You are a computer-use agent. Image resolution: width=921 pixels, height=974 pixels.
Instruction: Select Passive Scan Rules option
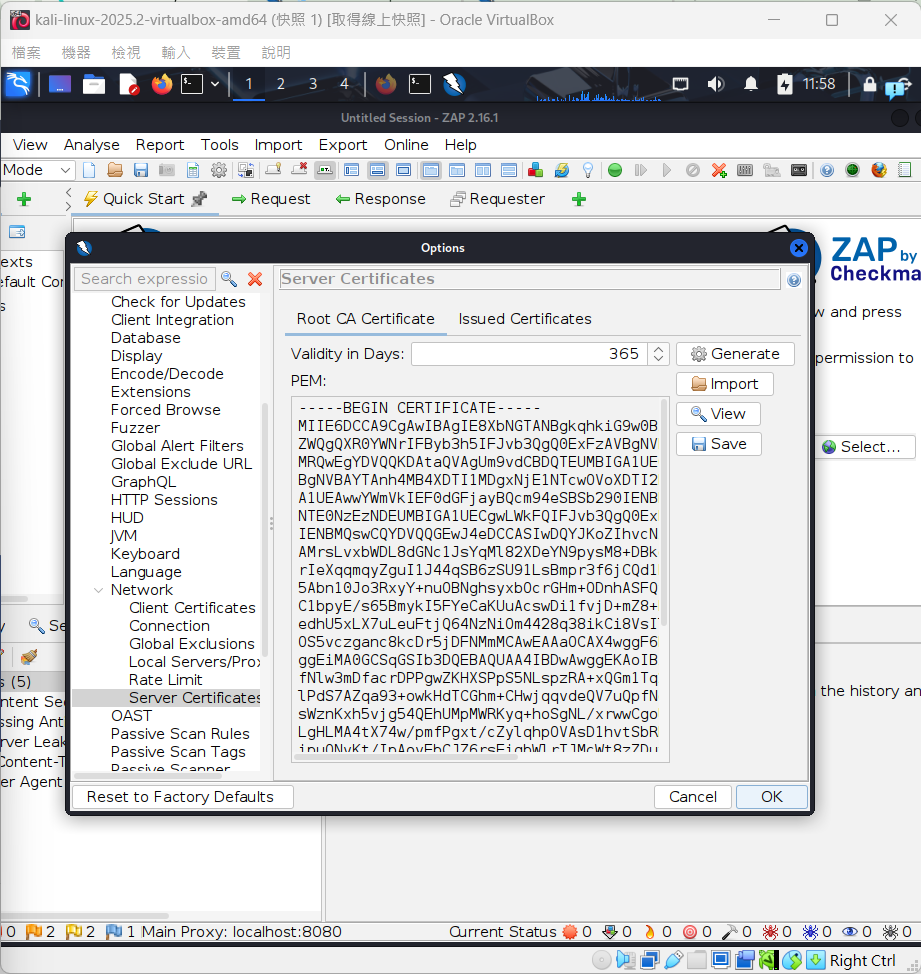180,734
